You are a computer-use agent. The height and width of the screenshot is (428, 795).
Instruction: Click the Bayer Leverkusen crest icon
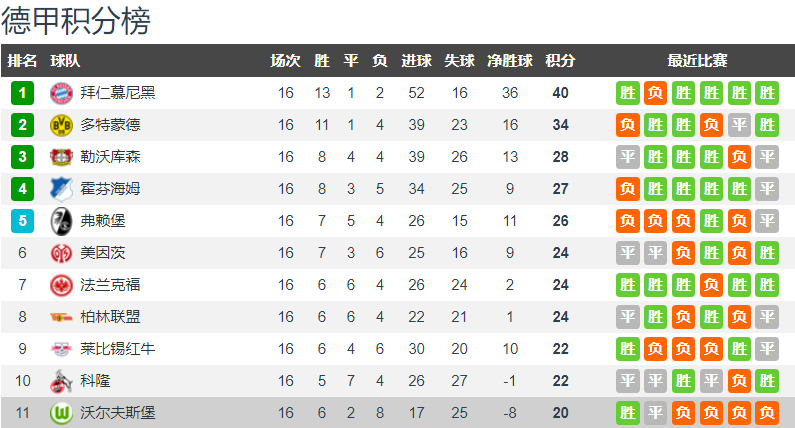61,157
